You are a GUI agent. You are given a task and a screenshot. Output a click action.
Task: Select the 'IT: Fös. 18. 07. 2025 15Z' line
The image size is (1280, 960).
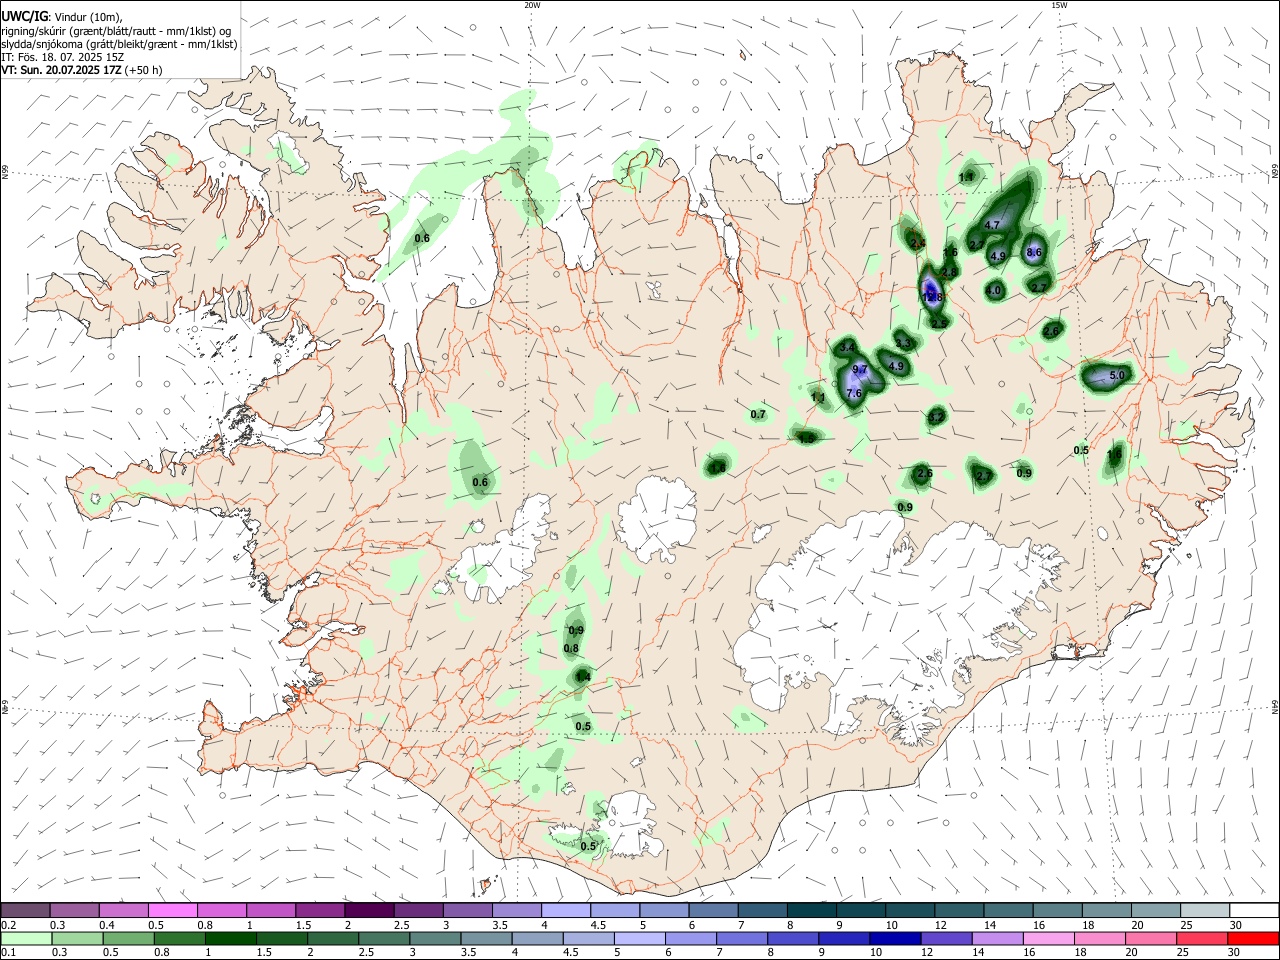(x=63, y=57)
